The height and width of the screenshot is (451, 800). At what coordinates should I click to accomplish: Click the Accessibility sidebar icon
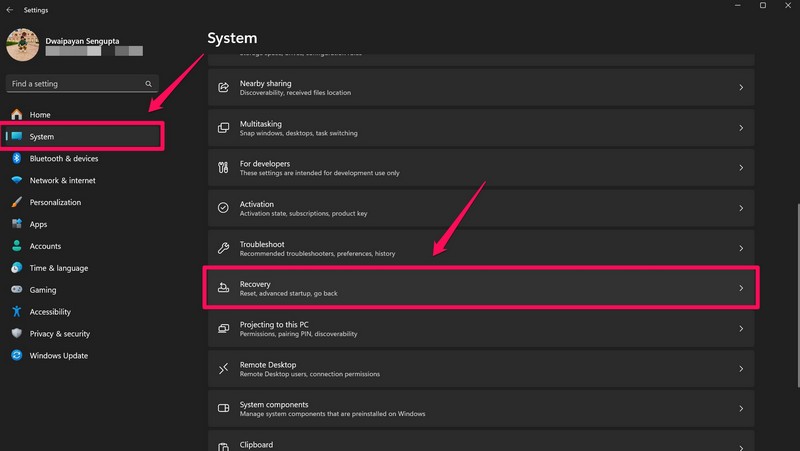[x=17, y=312]
